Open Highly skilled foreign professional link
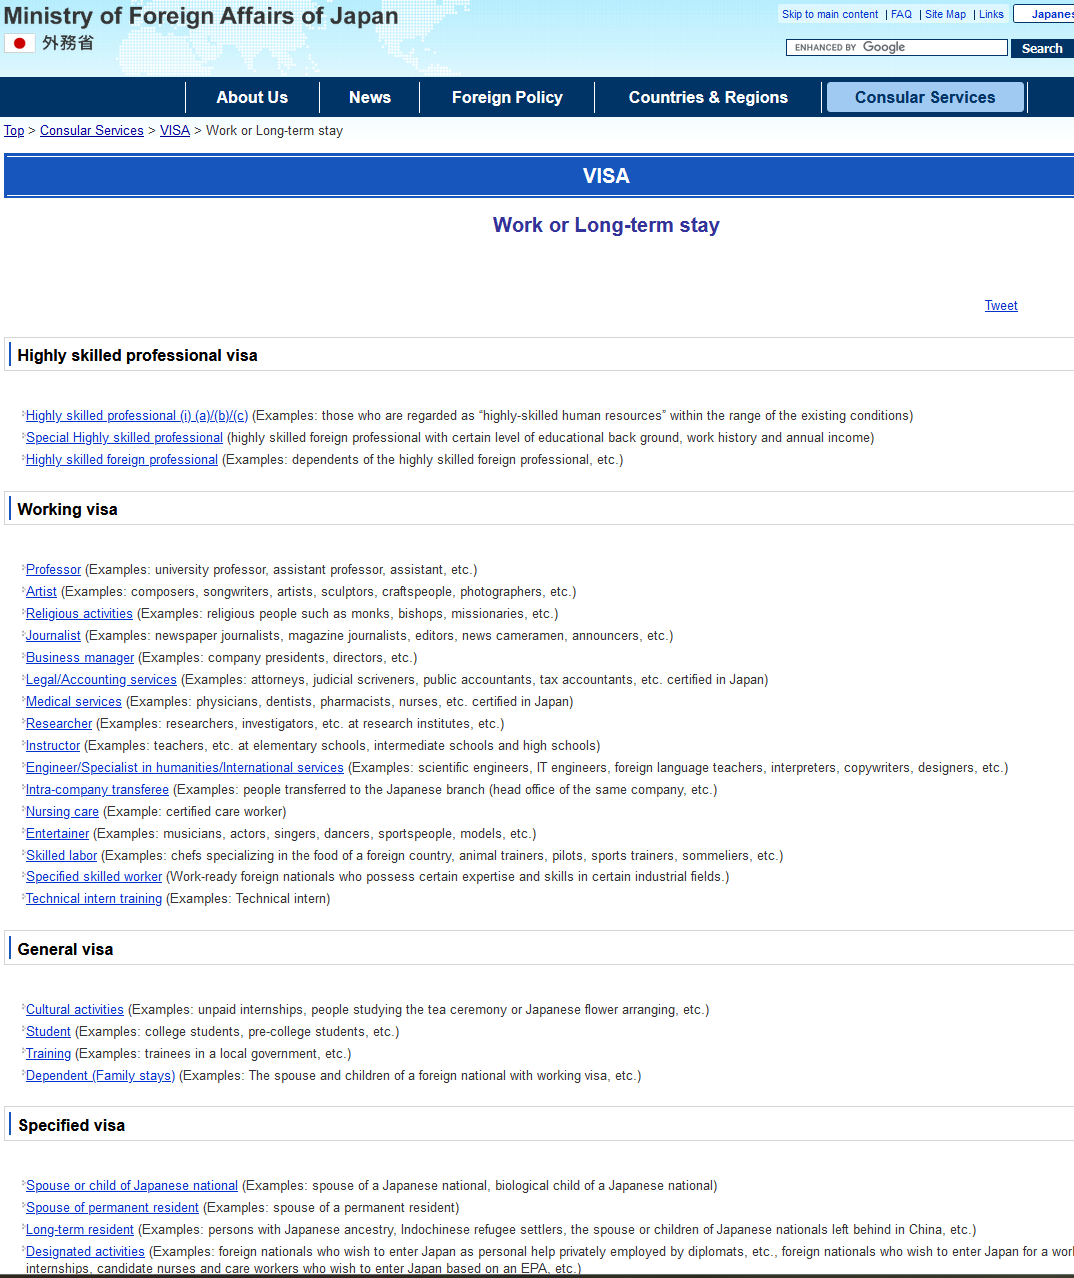The height and width of the screenshot is (1278, 1074). [x=122, y=460]
